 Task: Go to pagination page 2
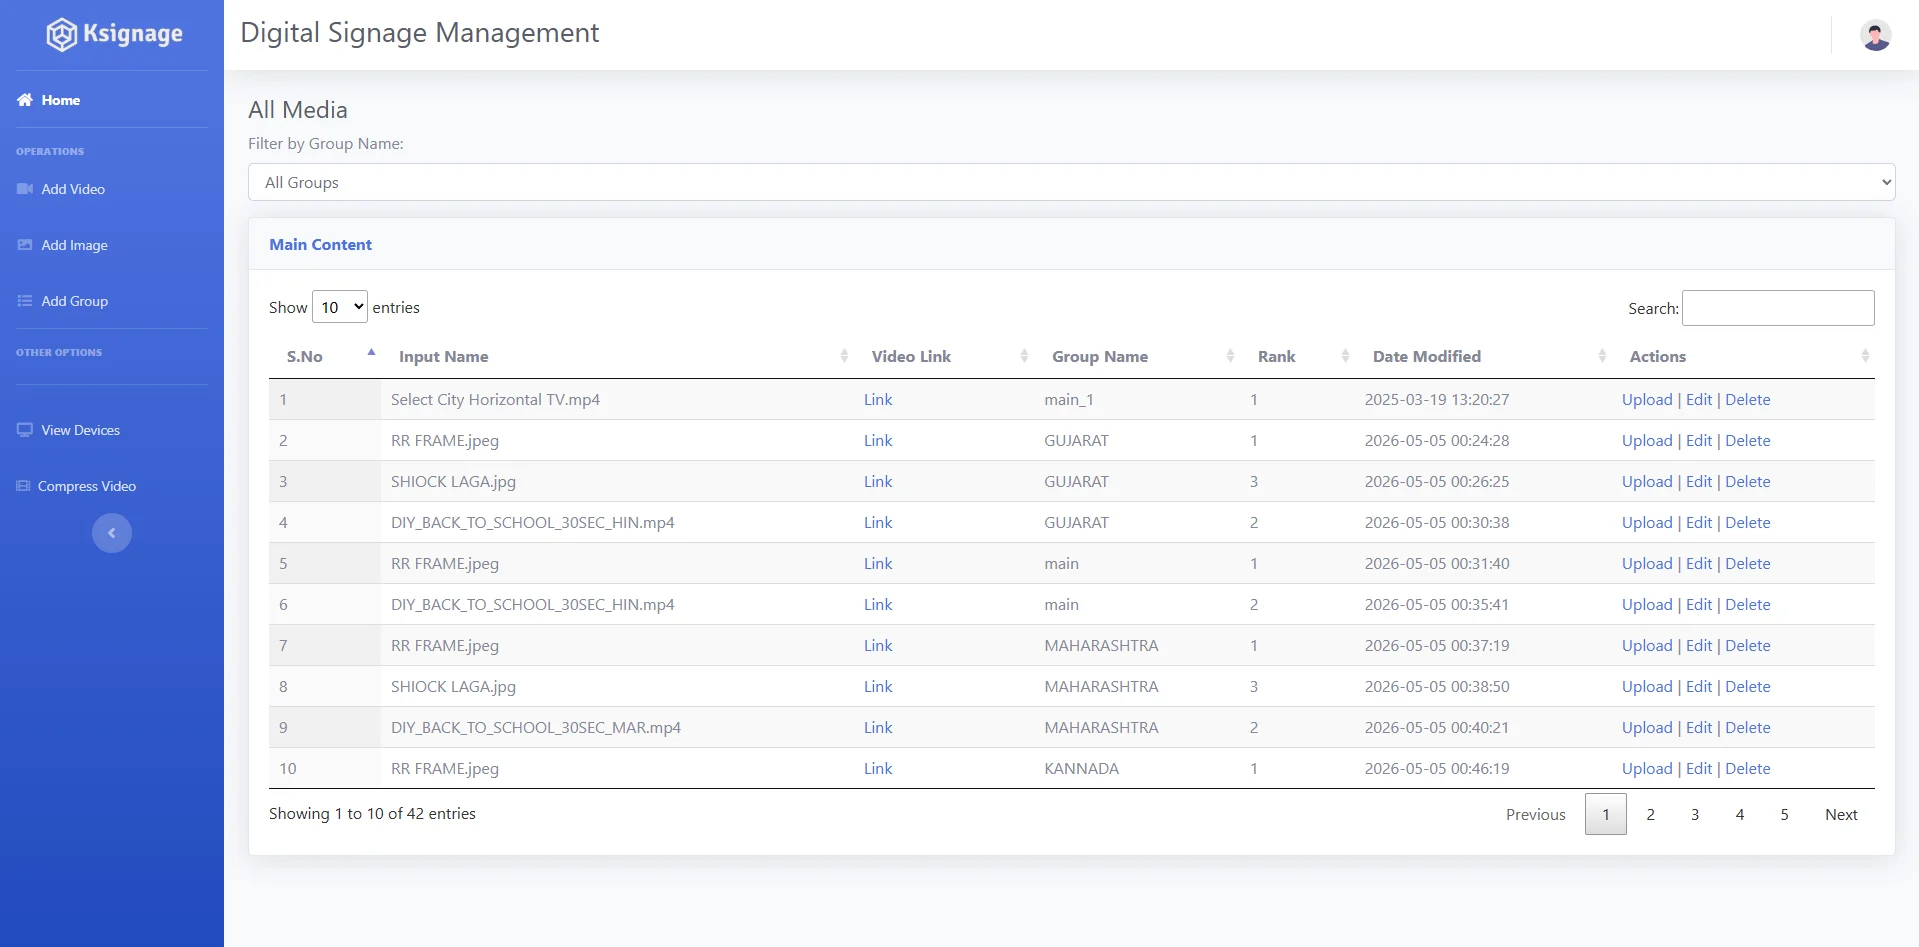pyautogui.click(x=1650, y=814)
